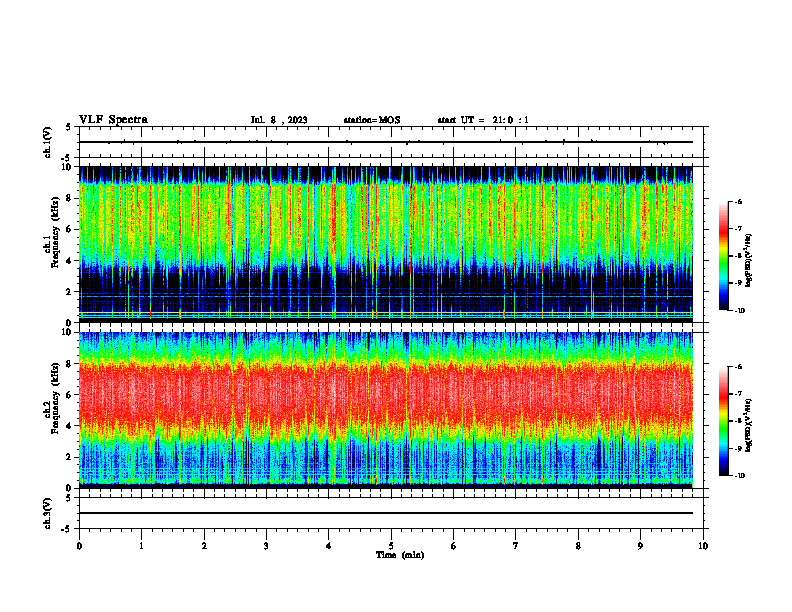Click the ch.2 spectrogram color scale bar
The height and width of the screenshot is (612, 792).
[x=724, y=421]
